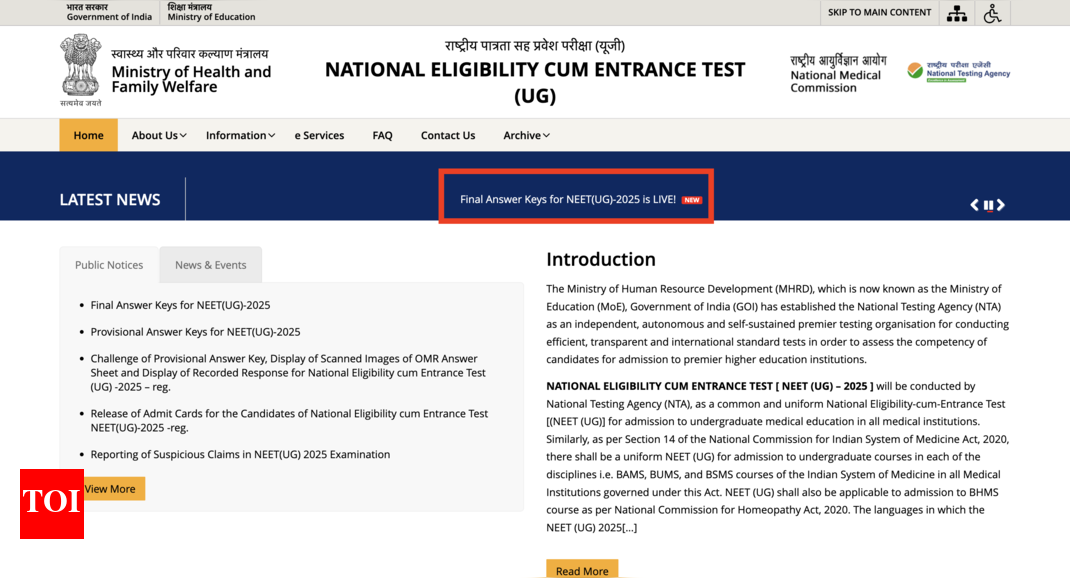
Task: Pause the latest news ticker
Action: pyautogui.click(x=988, y=205)
